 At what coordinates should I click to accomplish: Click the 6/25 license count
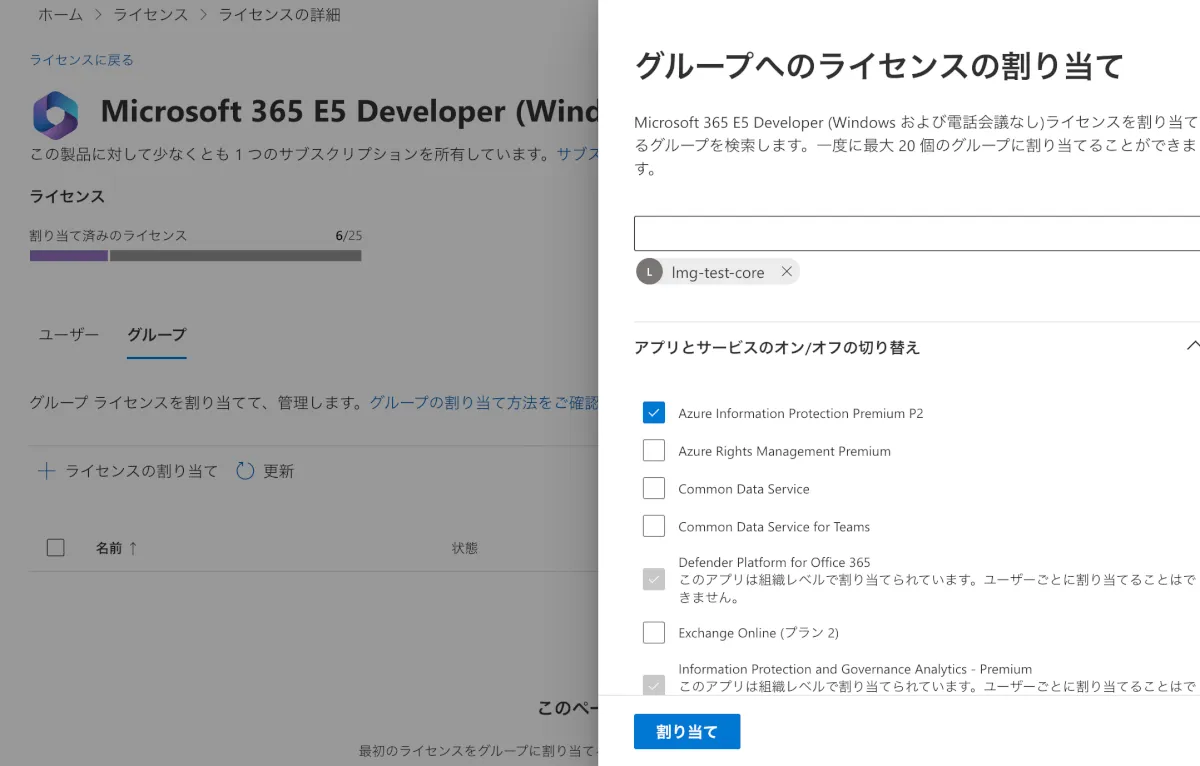[349, 236]
